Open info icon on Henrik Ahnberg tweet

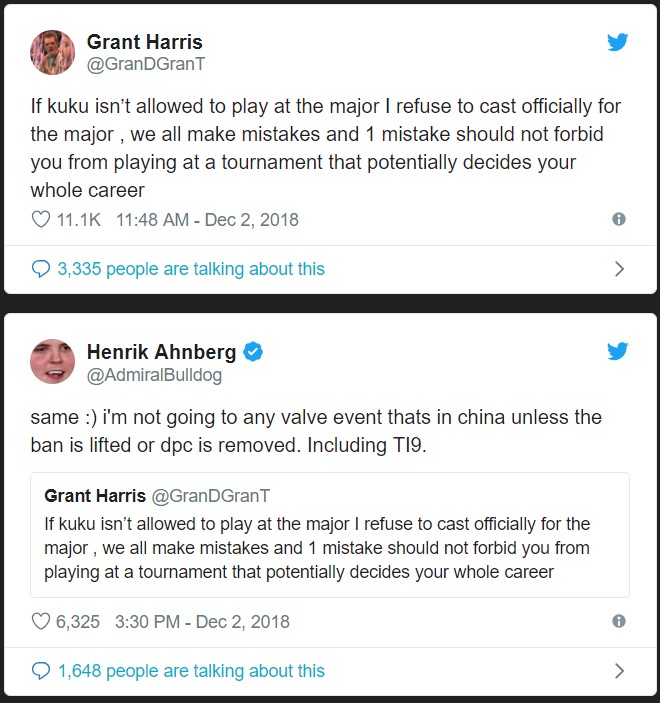pos(619,621)
